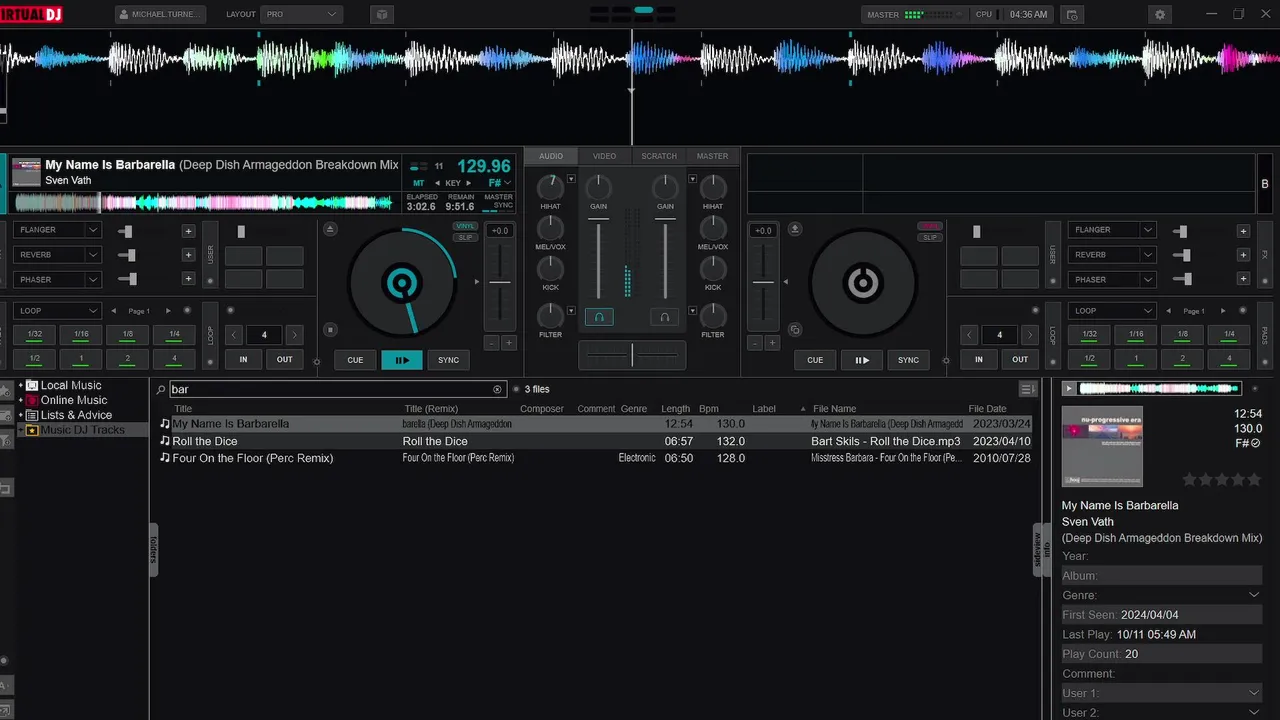Switch to the VIDEO mixer tab
1280x720 pixels.
[x=604, y=156]
